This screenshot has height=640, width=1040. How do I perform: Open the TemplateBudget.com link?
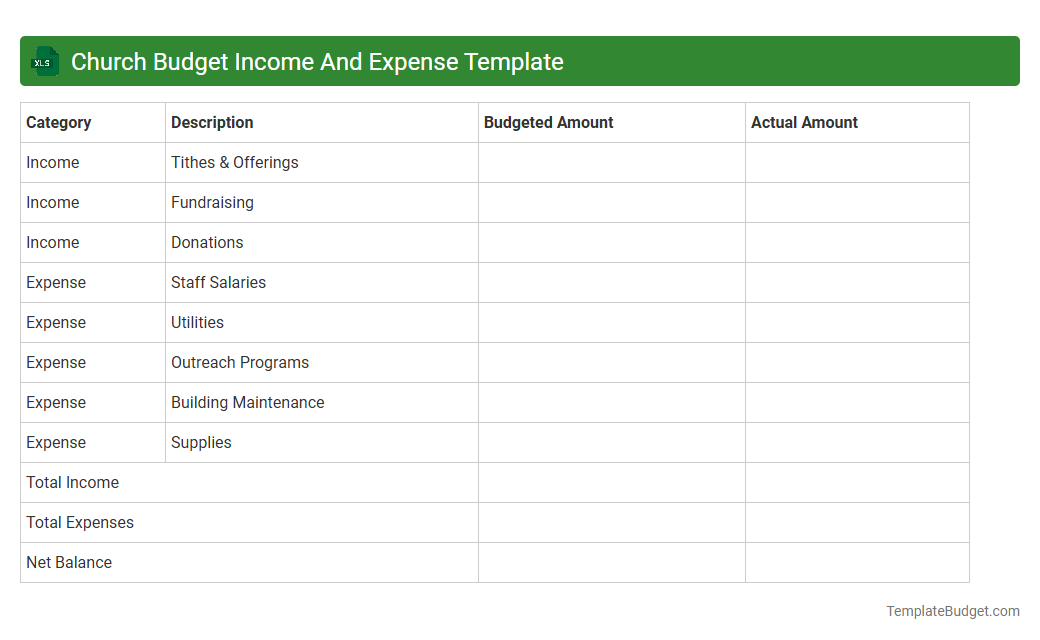pyautogui.click(x=953, y=610)
